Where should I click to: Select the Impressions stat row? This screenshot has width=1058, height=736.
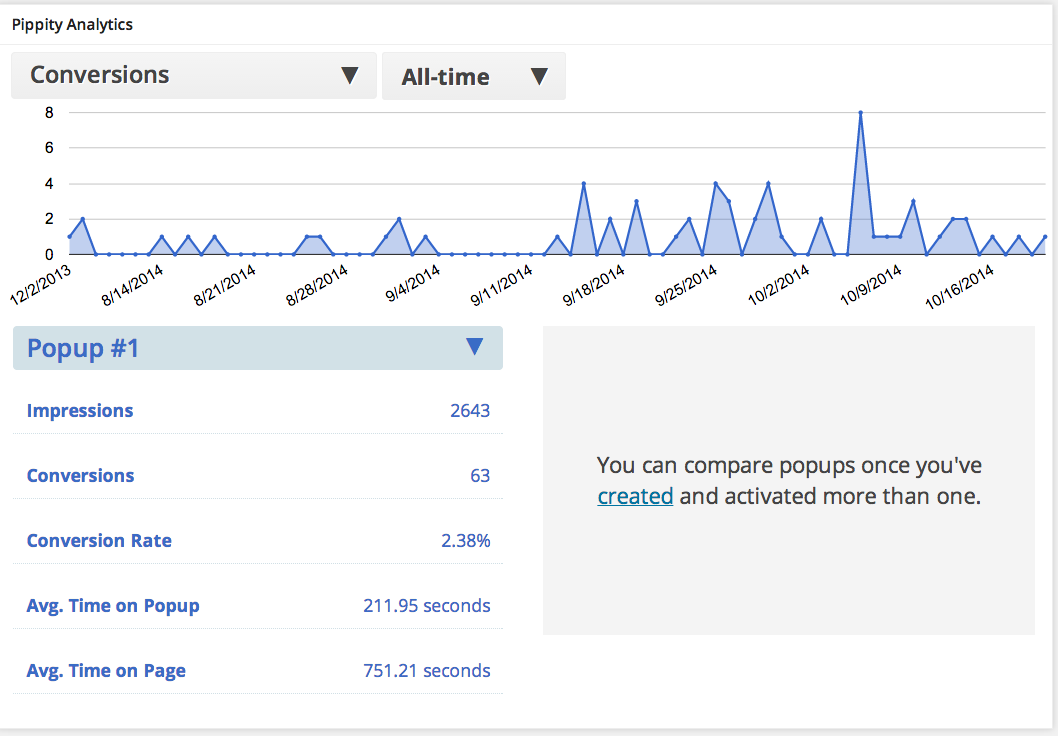point(258,411)
